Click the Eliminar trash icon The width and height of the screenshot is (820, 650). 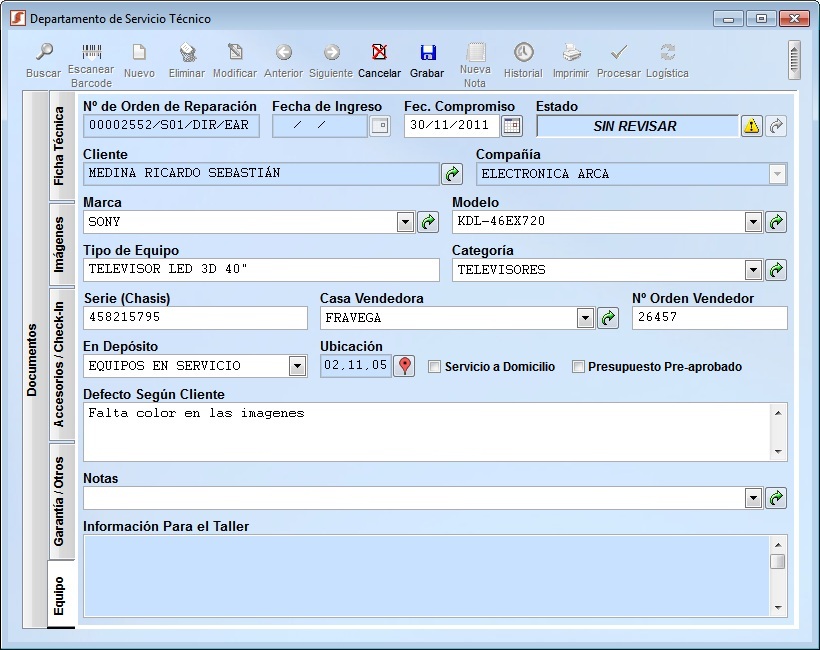point(187,52)
